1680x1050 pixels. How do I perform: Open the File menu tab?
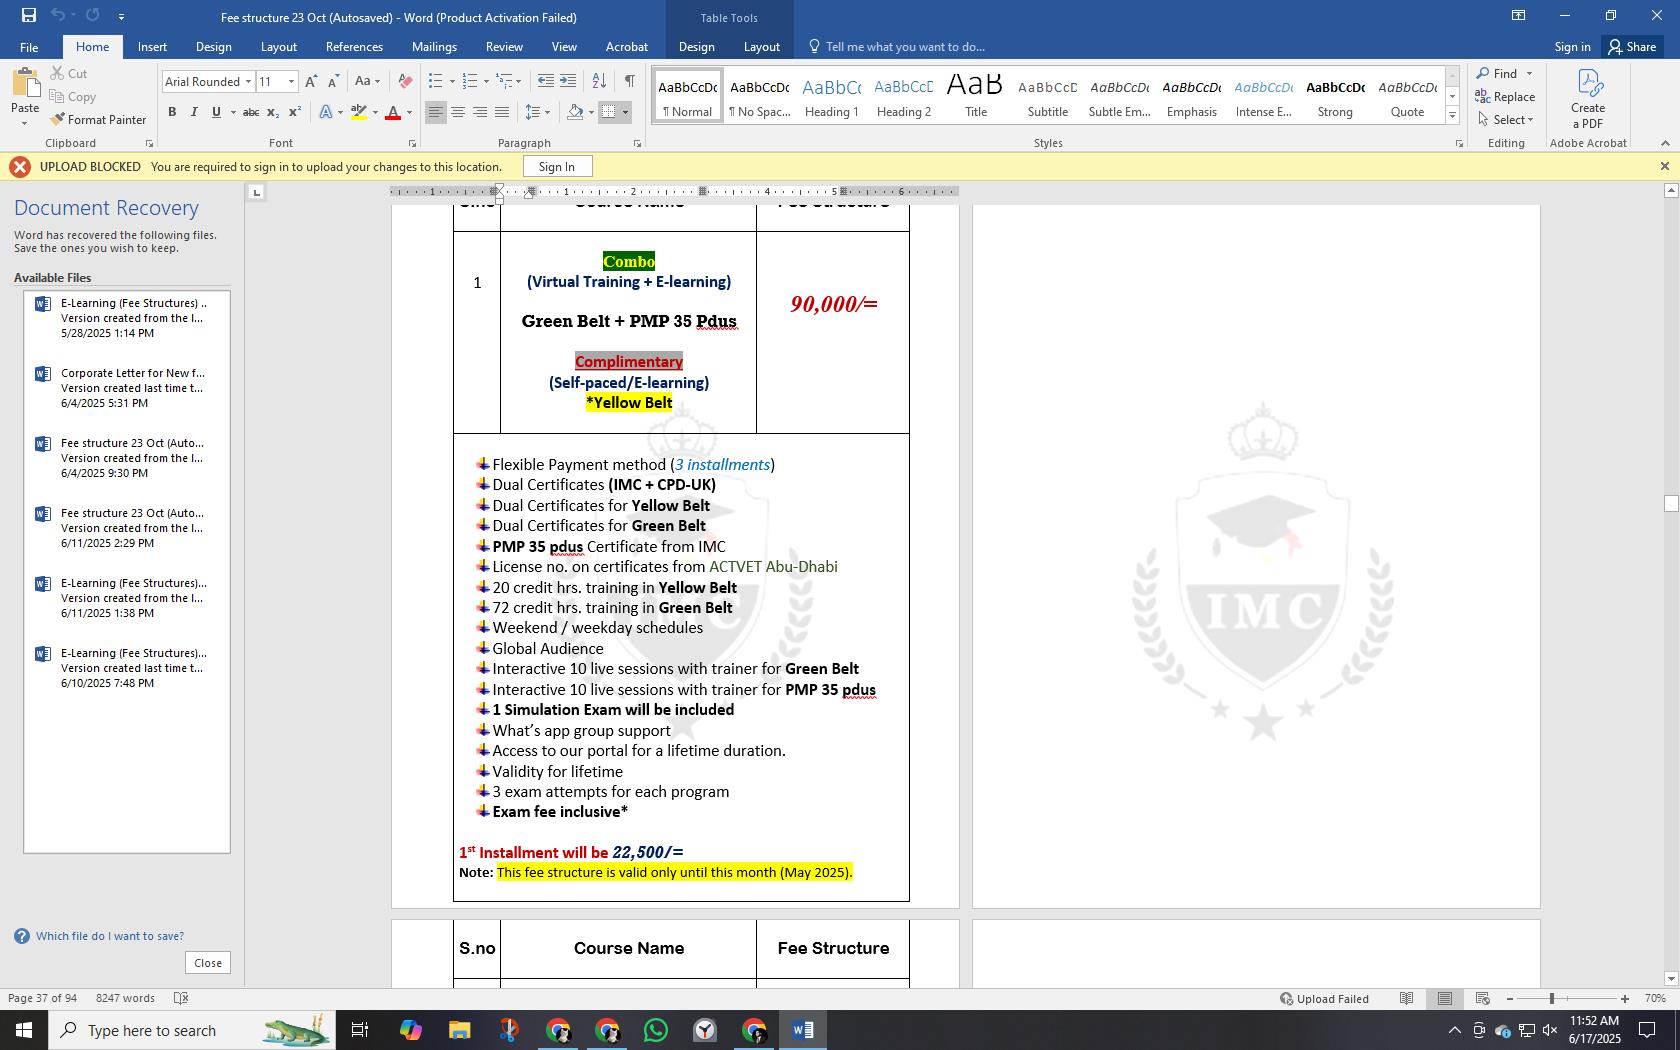[x=29, y=47]
